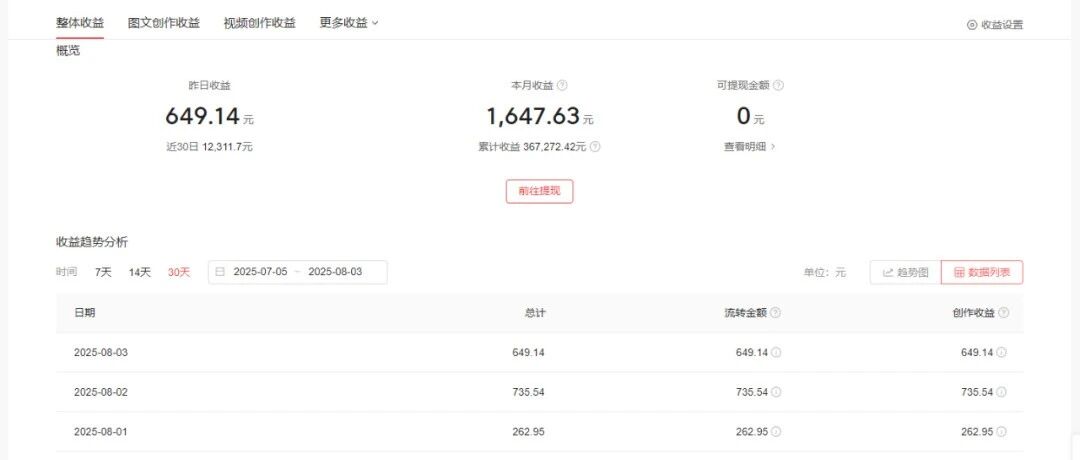This screenshot has width=1080, height=460.
Task: Click question icon in 流转金额 header
Action: click(x=776, y=313)
